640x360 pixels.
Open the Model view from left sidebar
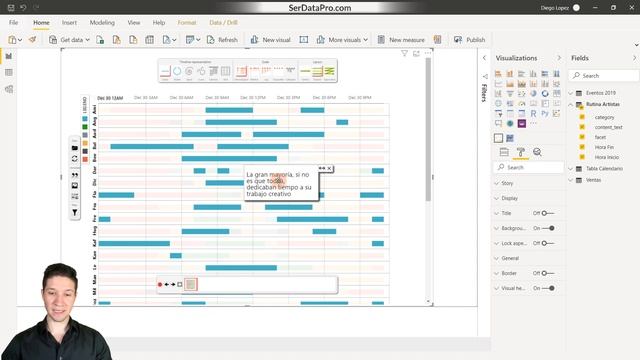click(9, 89)
